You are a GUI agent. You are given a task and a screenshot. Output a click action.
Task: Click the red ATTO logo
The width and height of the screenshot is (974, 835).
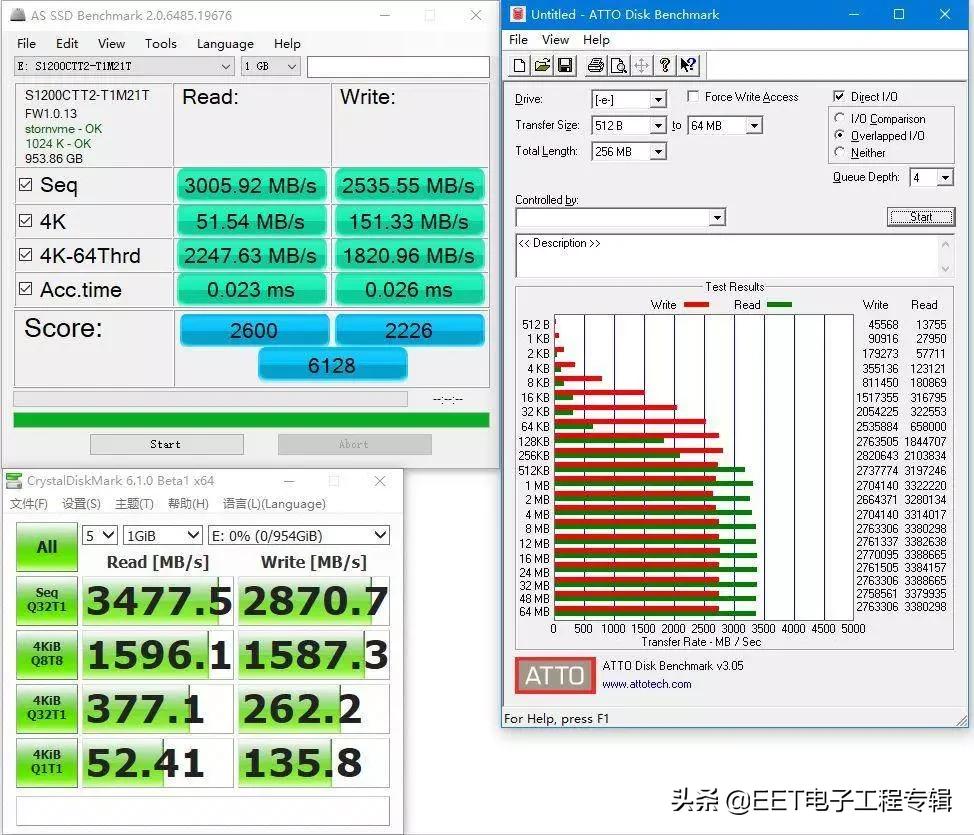554,675
